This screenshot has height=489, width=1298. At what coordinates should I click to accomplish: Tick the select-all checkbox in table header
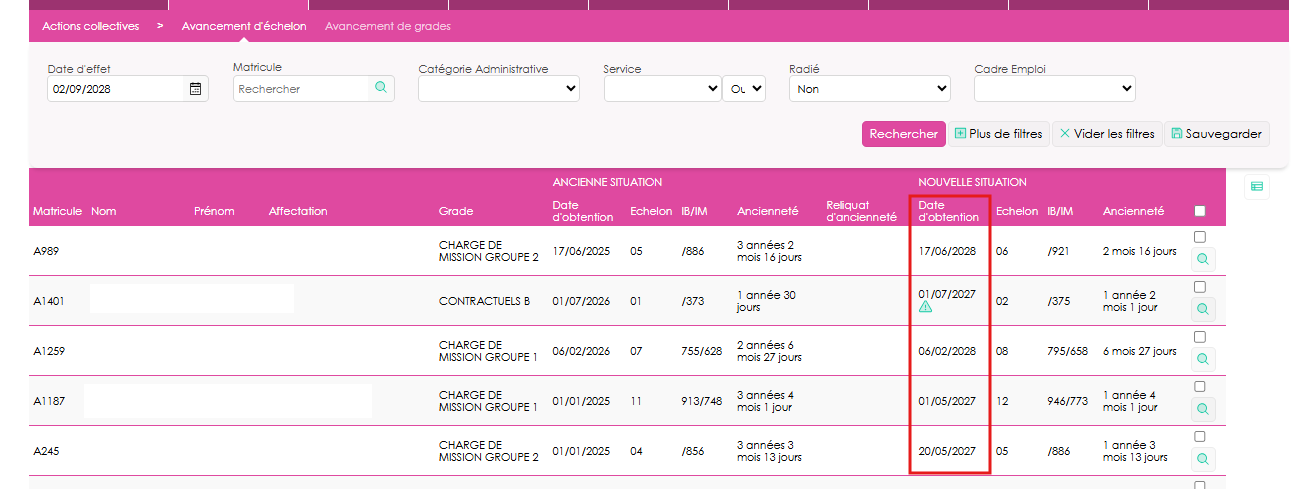coord(1200,211)
